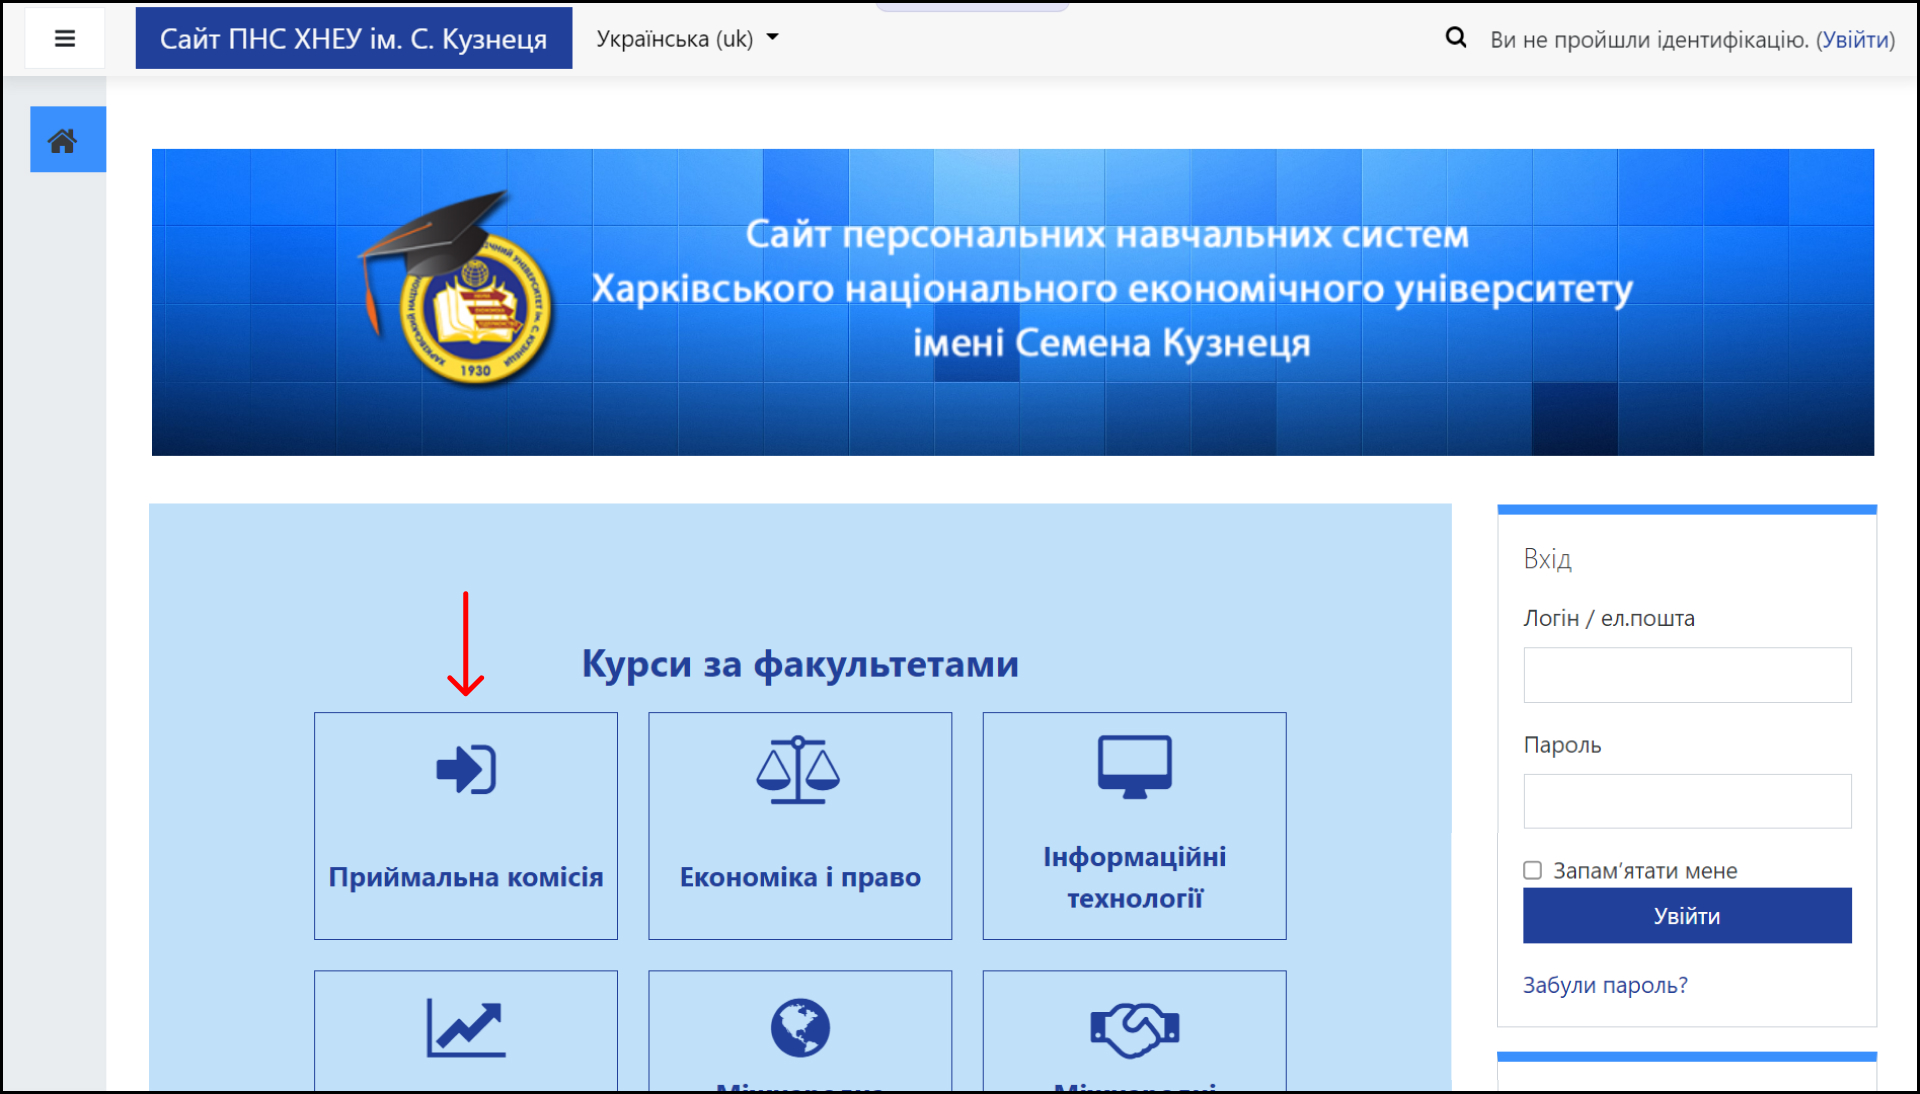The height and width of the screenshot is (1094, 1920).
Task: Click the globe icon tile
Action: pyautogui.click(x=800, y=1028)
